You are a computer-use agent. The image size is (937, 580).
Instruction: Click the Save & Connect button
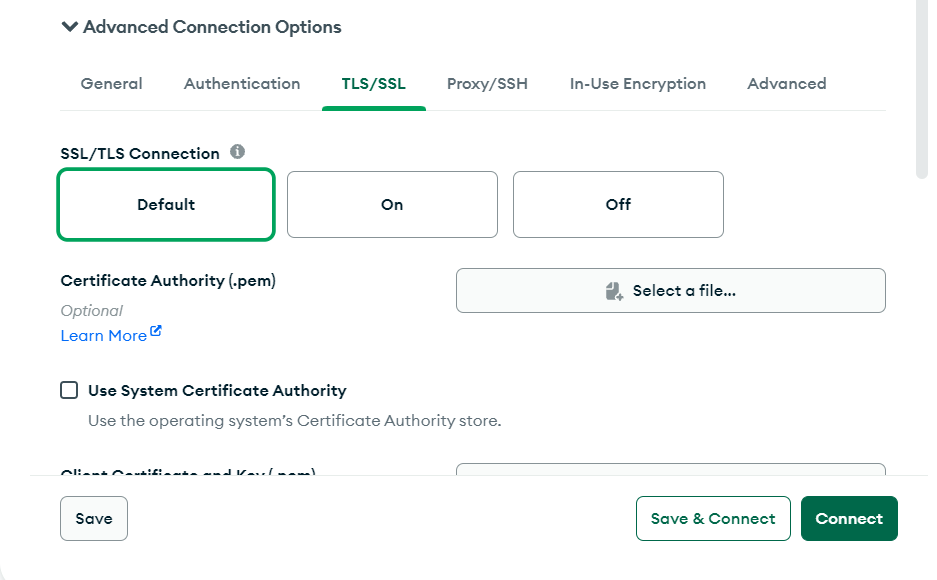coord(713,519)
